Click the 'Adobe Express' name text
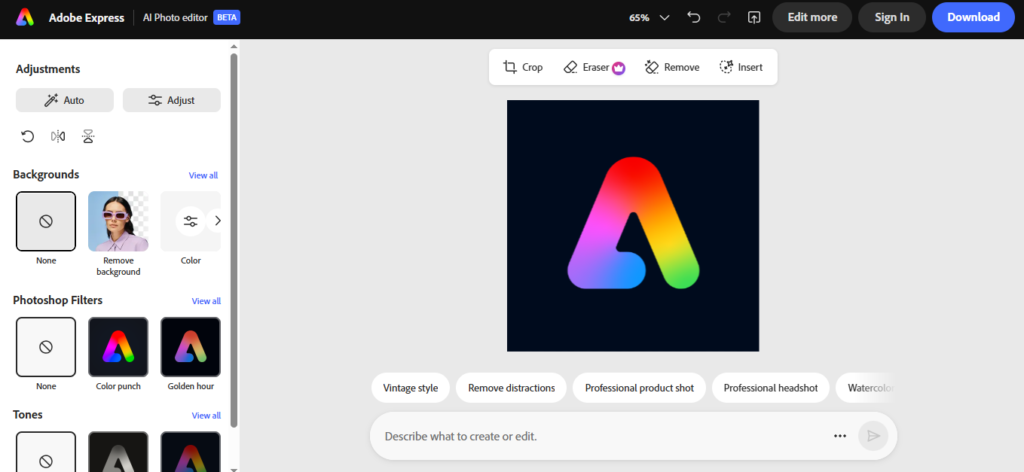 (86, 18)
